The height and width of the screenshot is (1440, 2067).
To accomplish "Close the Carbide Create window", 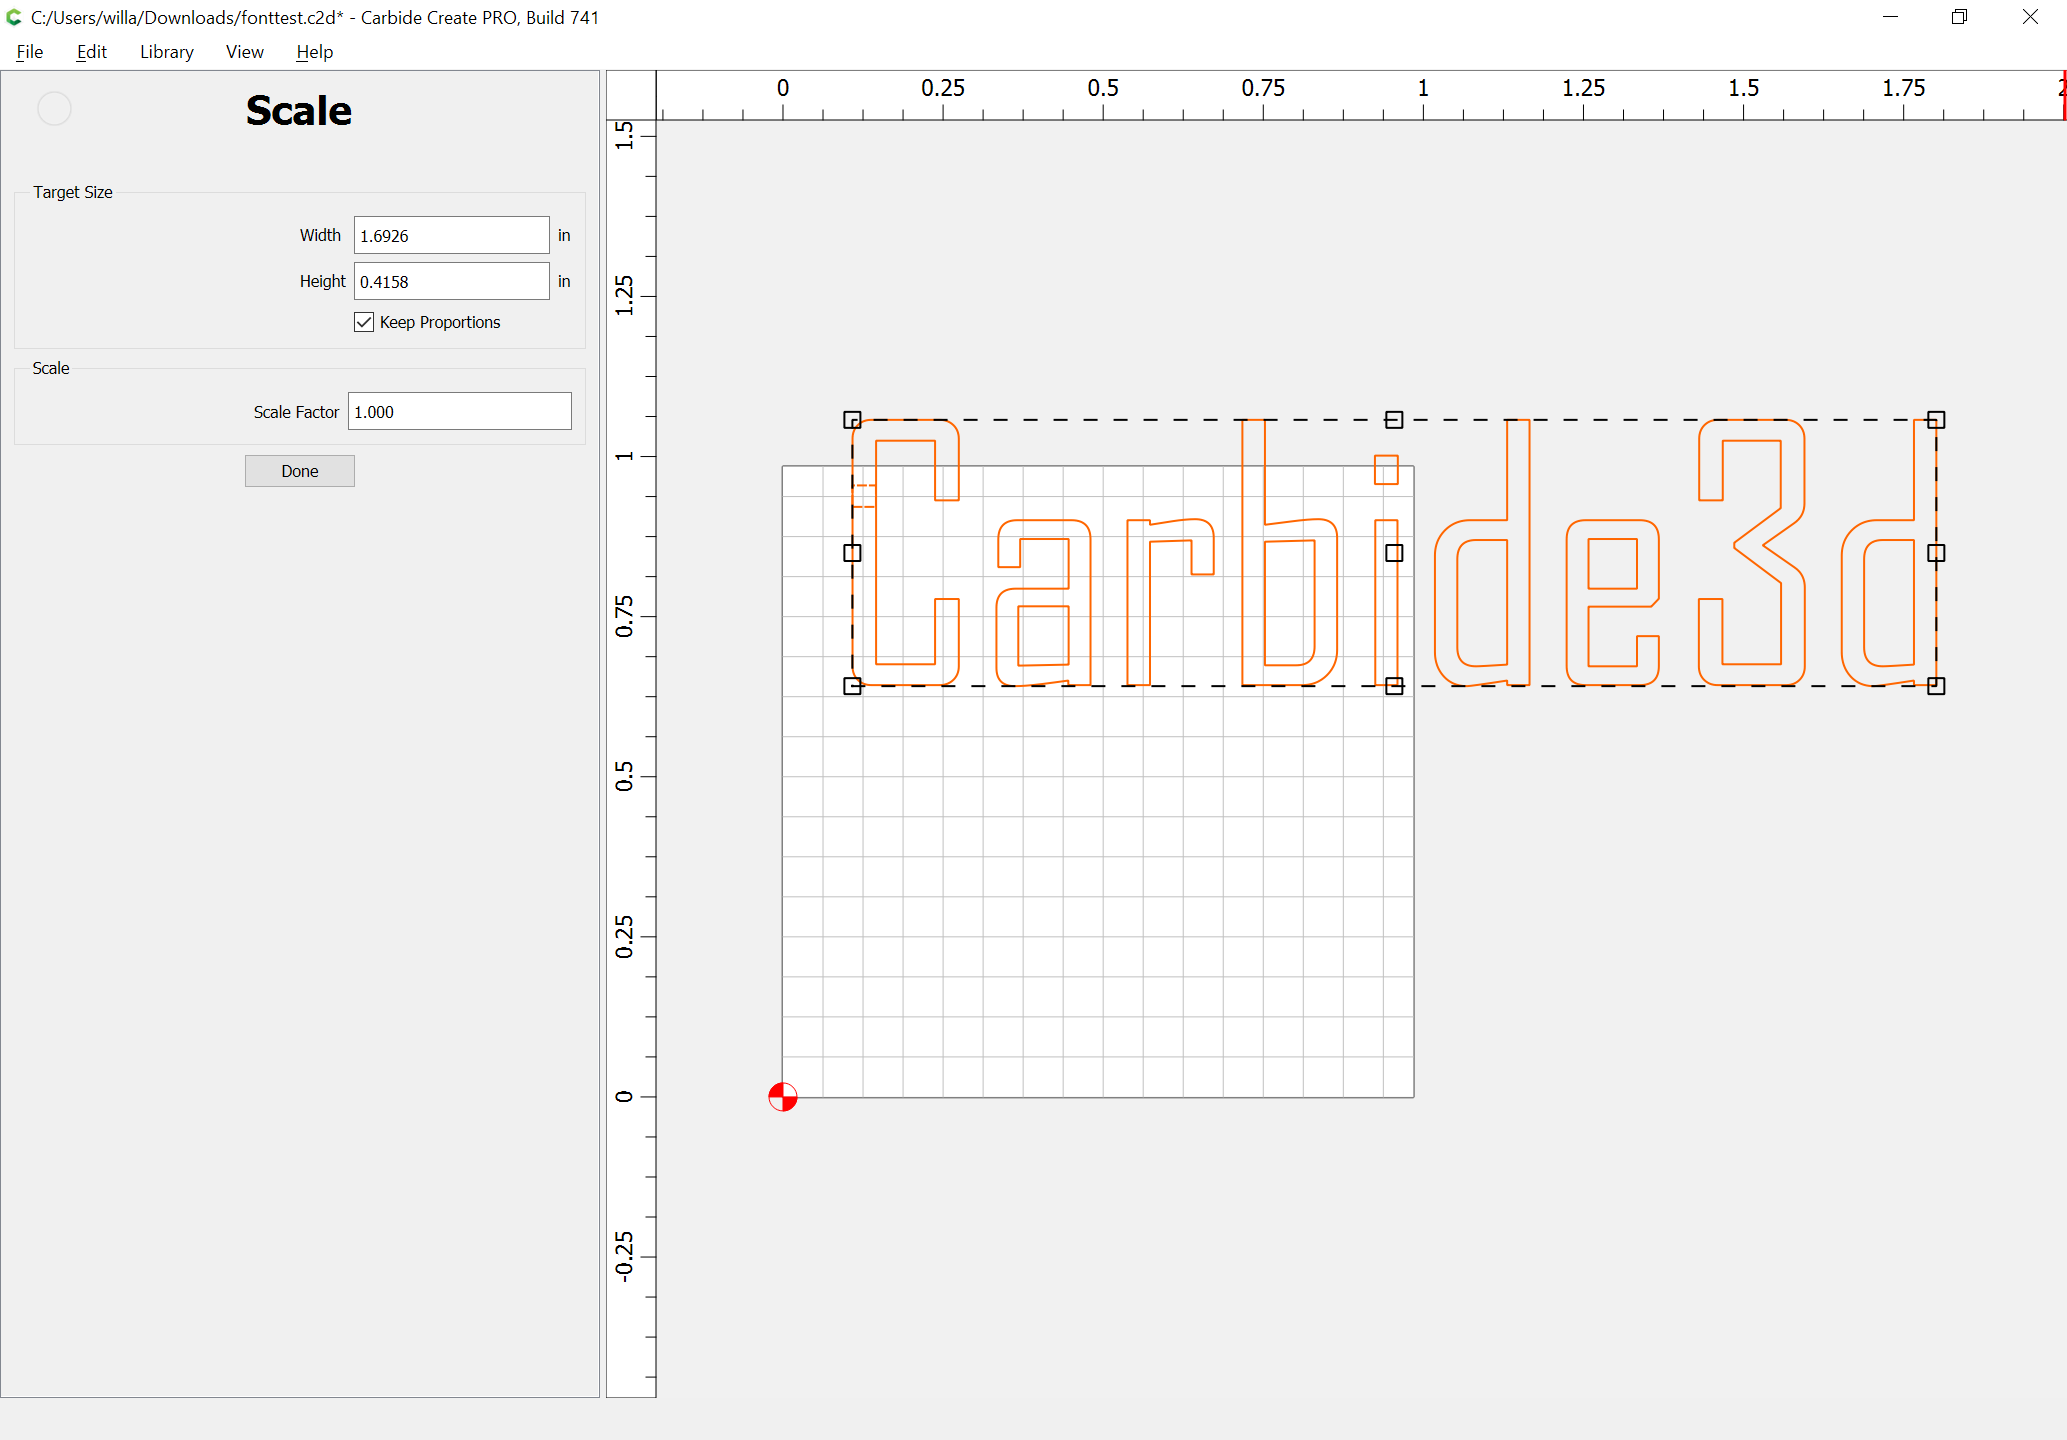I will (x=2030, y=17).
